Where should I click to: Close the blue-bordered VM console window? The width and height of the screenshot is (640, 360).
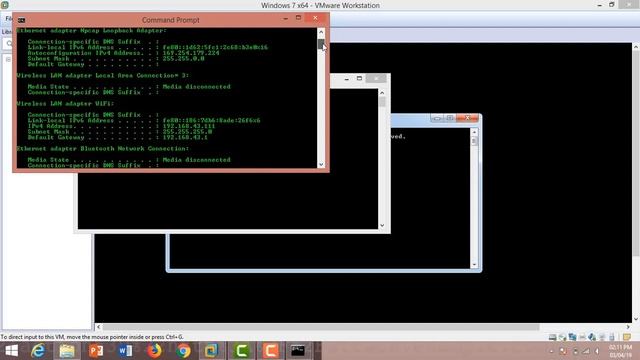tap(467, 118)
